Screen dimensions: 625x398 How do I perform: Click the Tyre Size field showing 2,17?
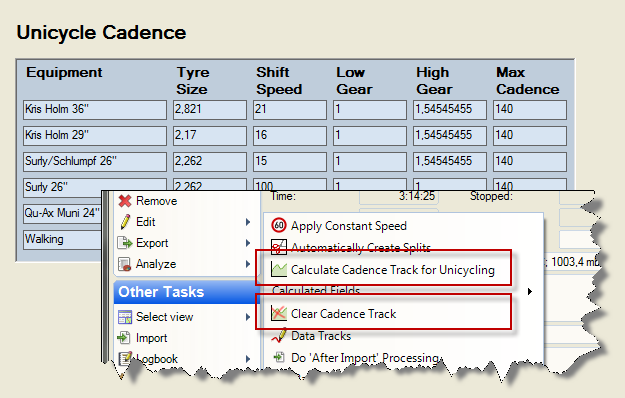coord(210,136)
